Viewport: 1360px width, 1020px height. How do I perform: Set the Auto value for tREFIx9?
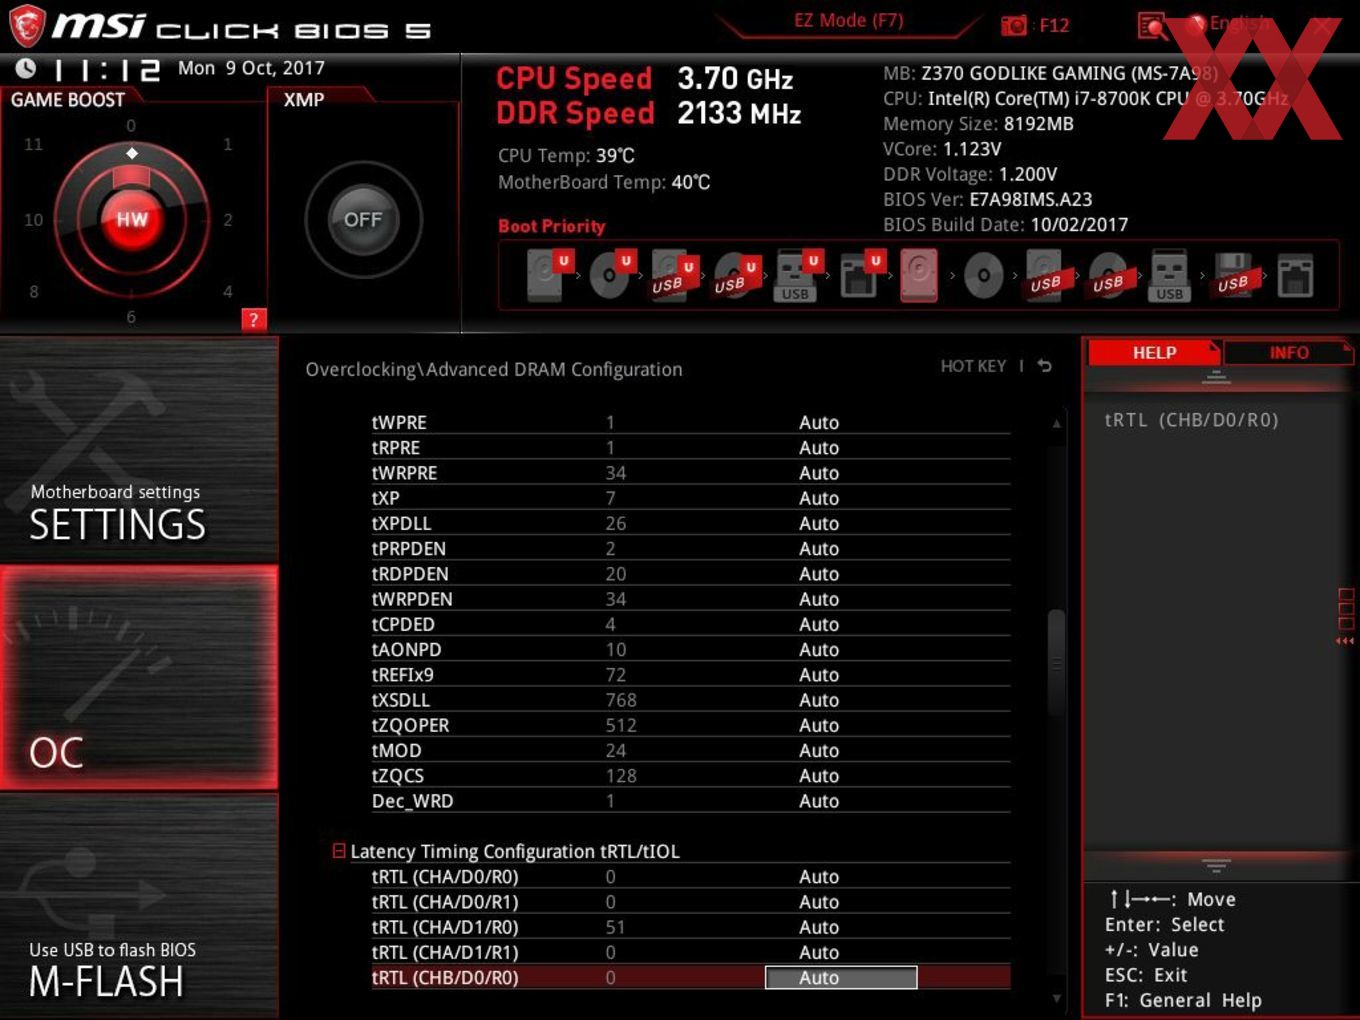pyautogui.click(x=819, y=675)
